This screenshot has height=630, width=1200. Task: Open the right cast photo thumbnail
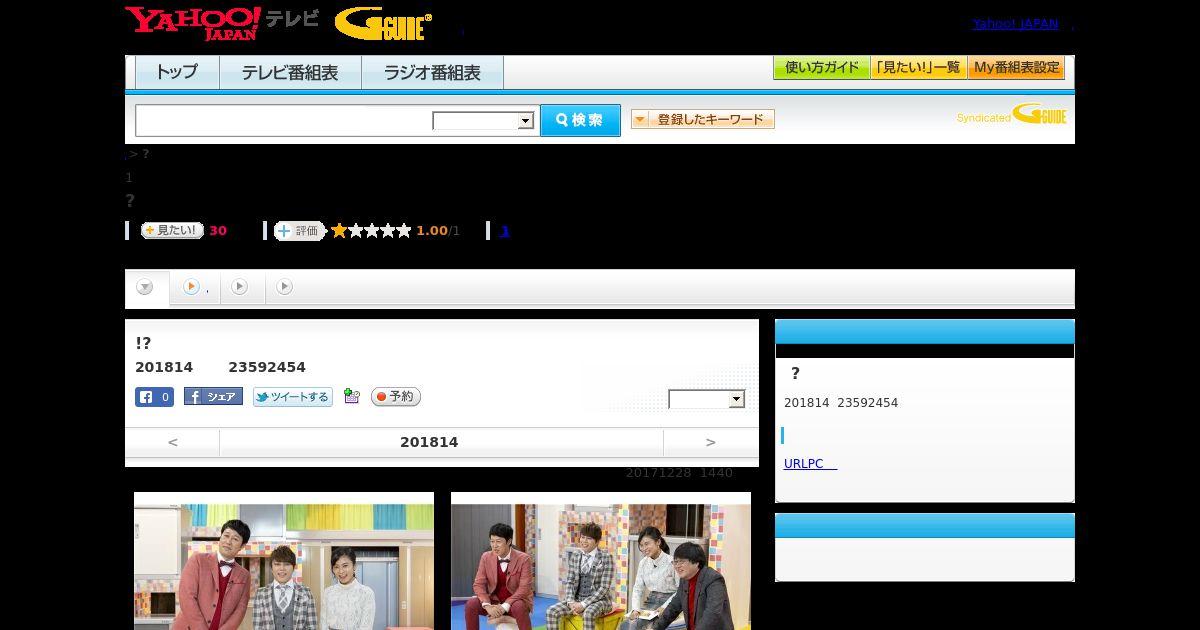tap(601, 561)
